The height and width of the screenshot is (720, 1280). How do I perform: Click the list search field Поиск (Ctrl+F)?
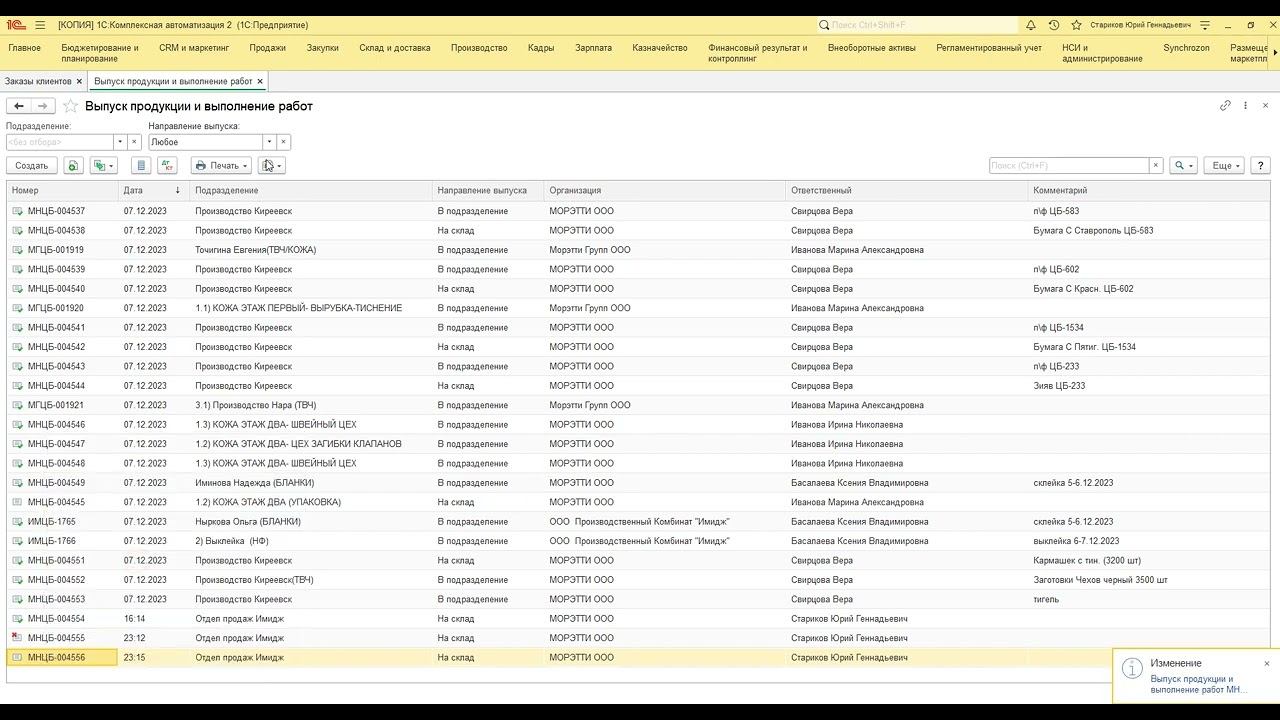tap(1069, 166)
